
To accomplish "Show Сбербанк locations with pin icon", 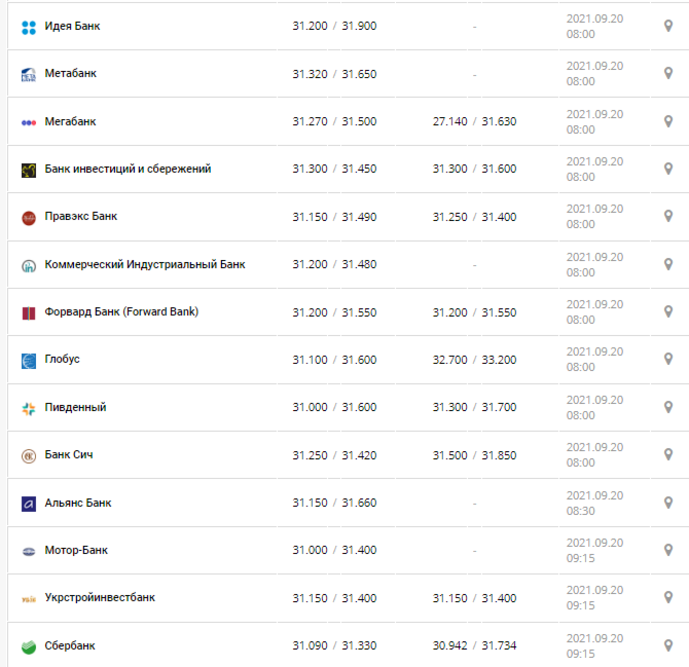I will coord(668,645).
